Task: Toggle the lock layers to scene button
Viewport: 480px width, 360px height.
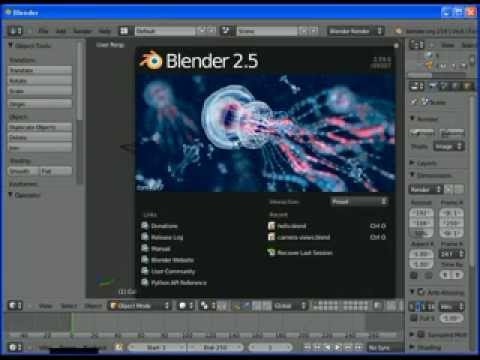Action: click(377, 306)
